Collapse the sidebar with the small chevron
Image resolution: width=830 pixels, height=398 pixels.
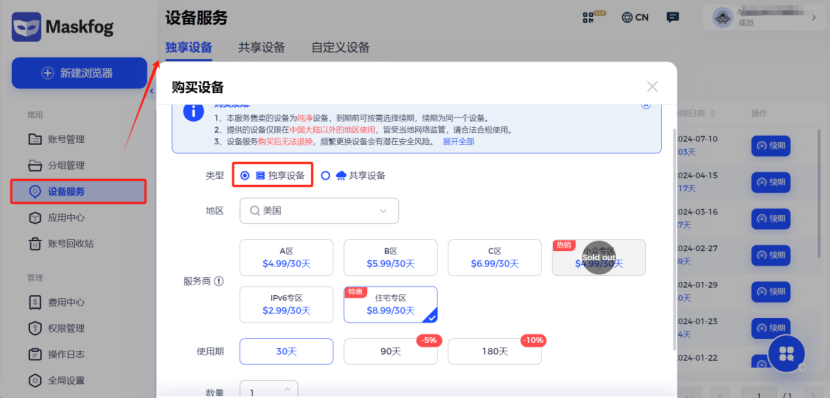pyautogui.click(x=152, y=91)
